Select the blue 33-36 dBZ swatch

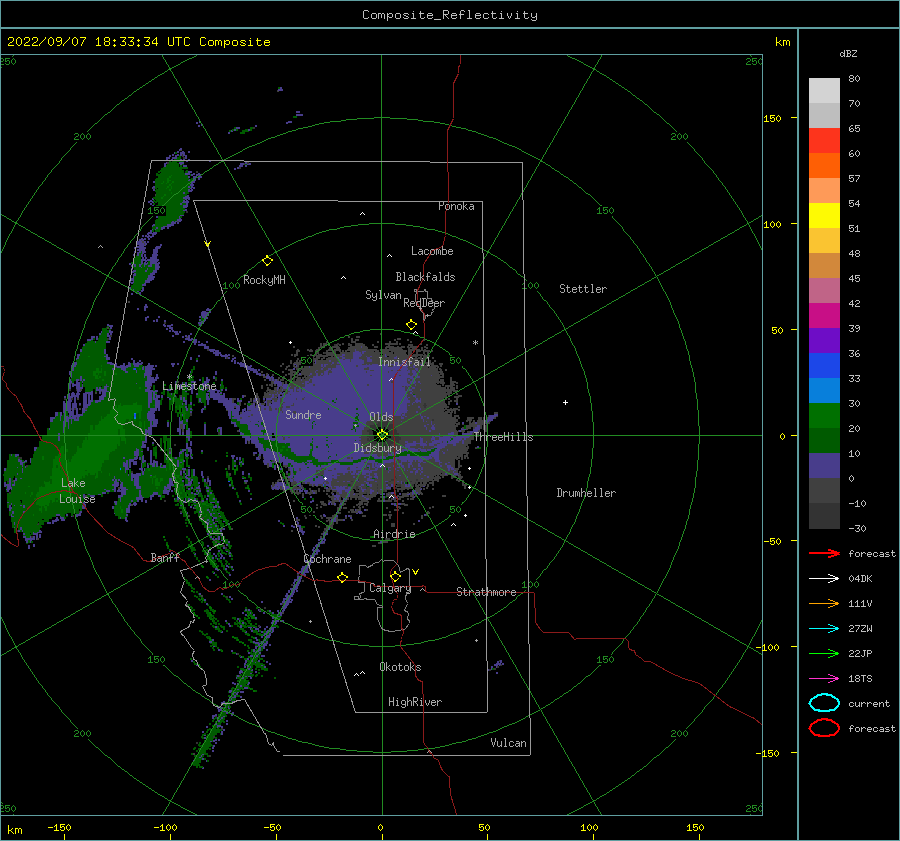824,366
